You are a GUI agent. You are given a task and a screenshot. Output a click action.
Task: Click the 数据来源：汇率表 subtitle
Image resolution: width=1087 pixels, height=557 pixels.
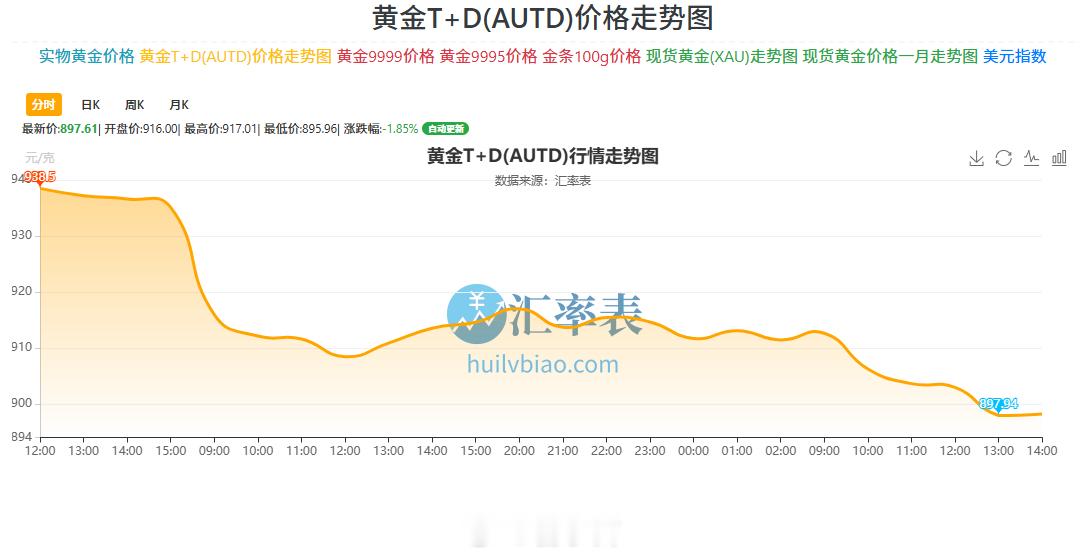click(543, 181)
